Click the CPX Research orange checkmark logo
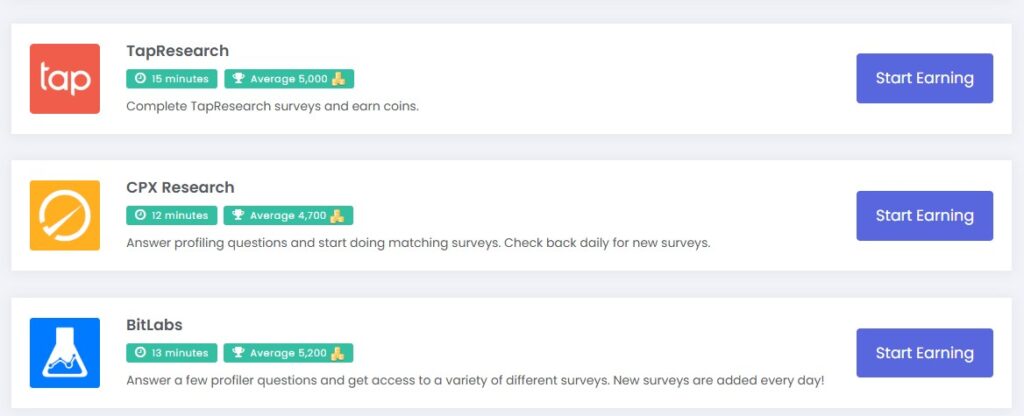 point(65,215)
